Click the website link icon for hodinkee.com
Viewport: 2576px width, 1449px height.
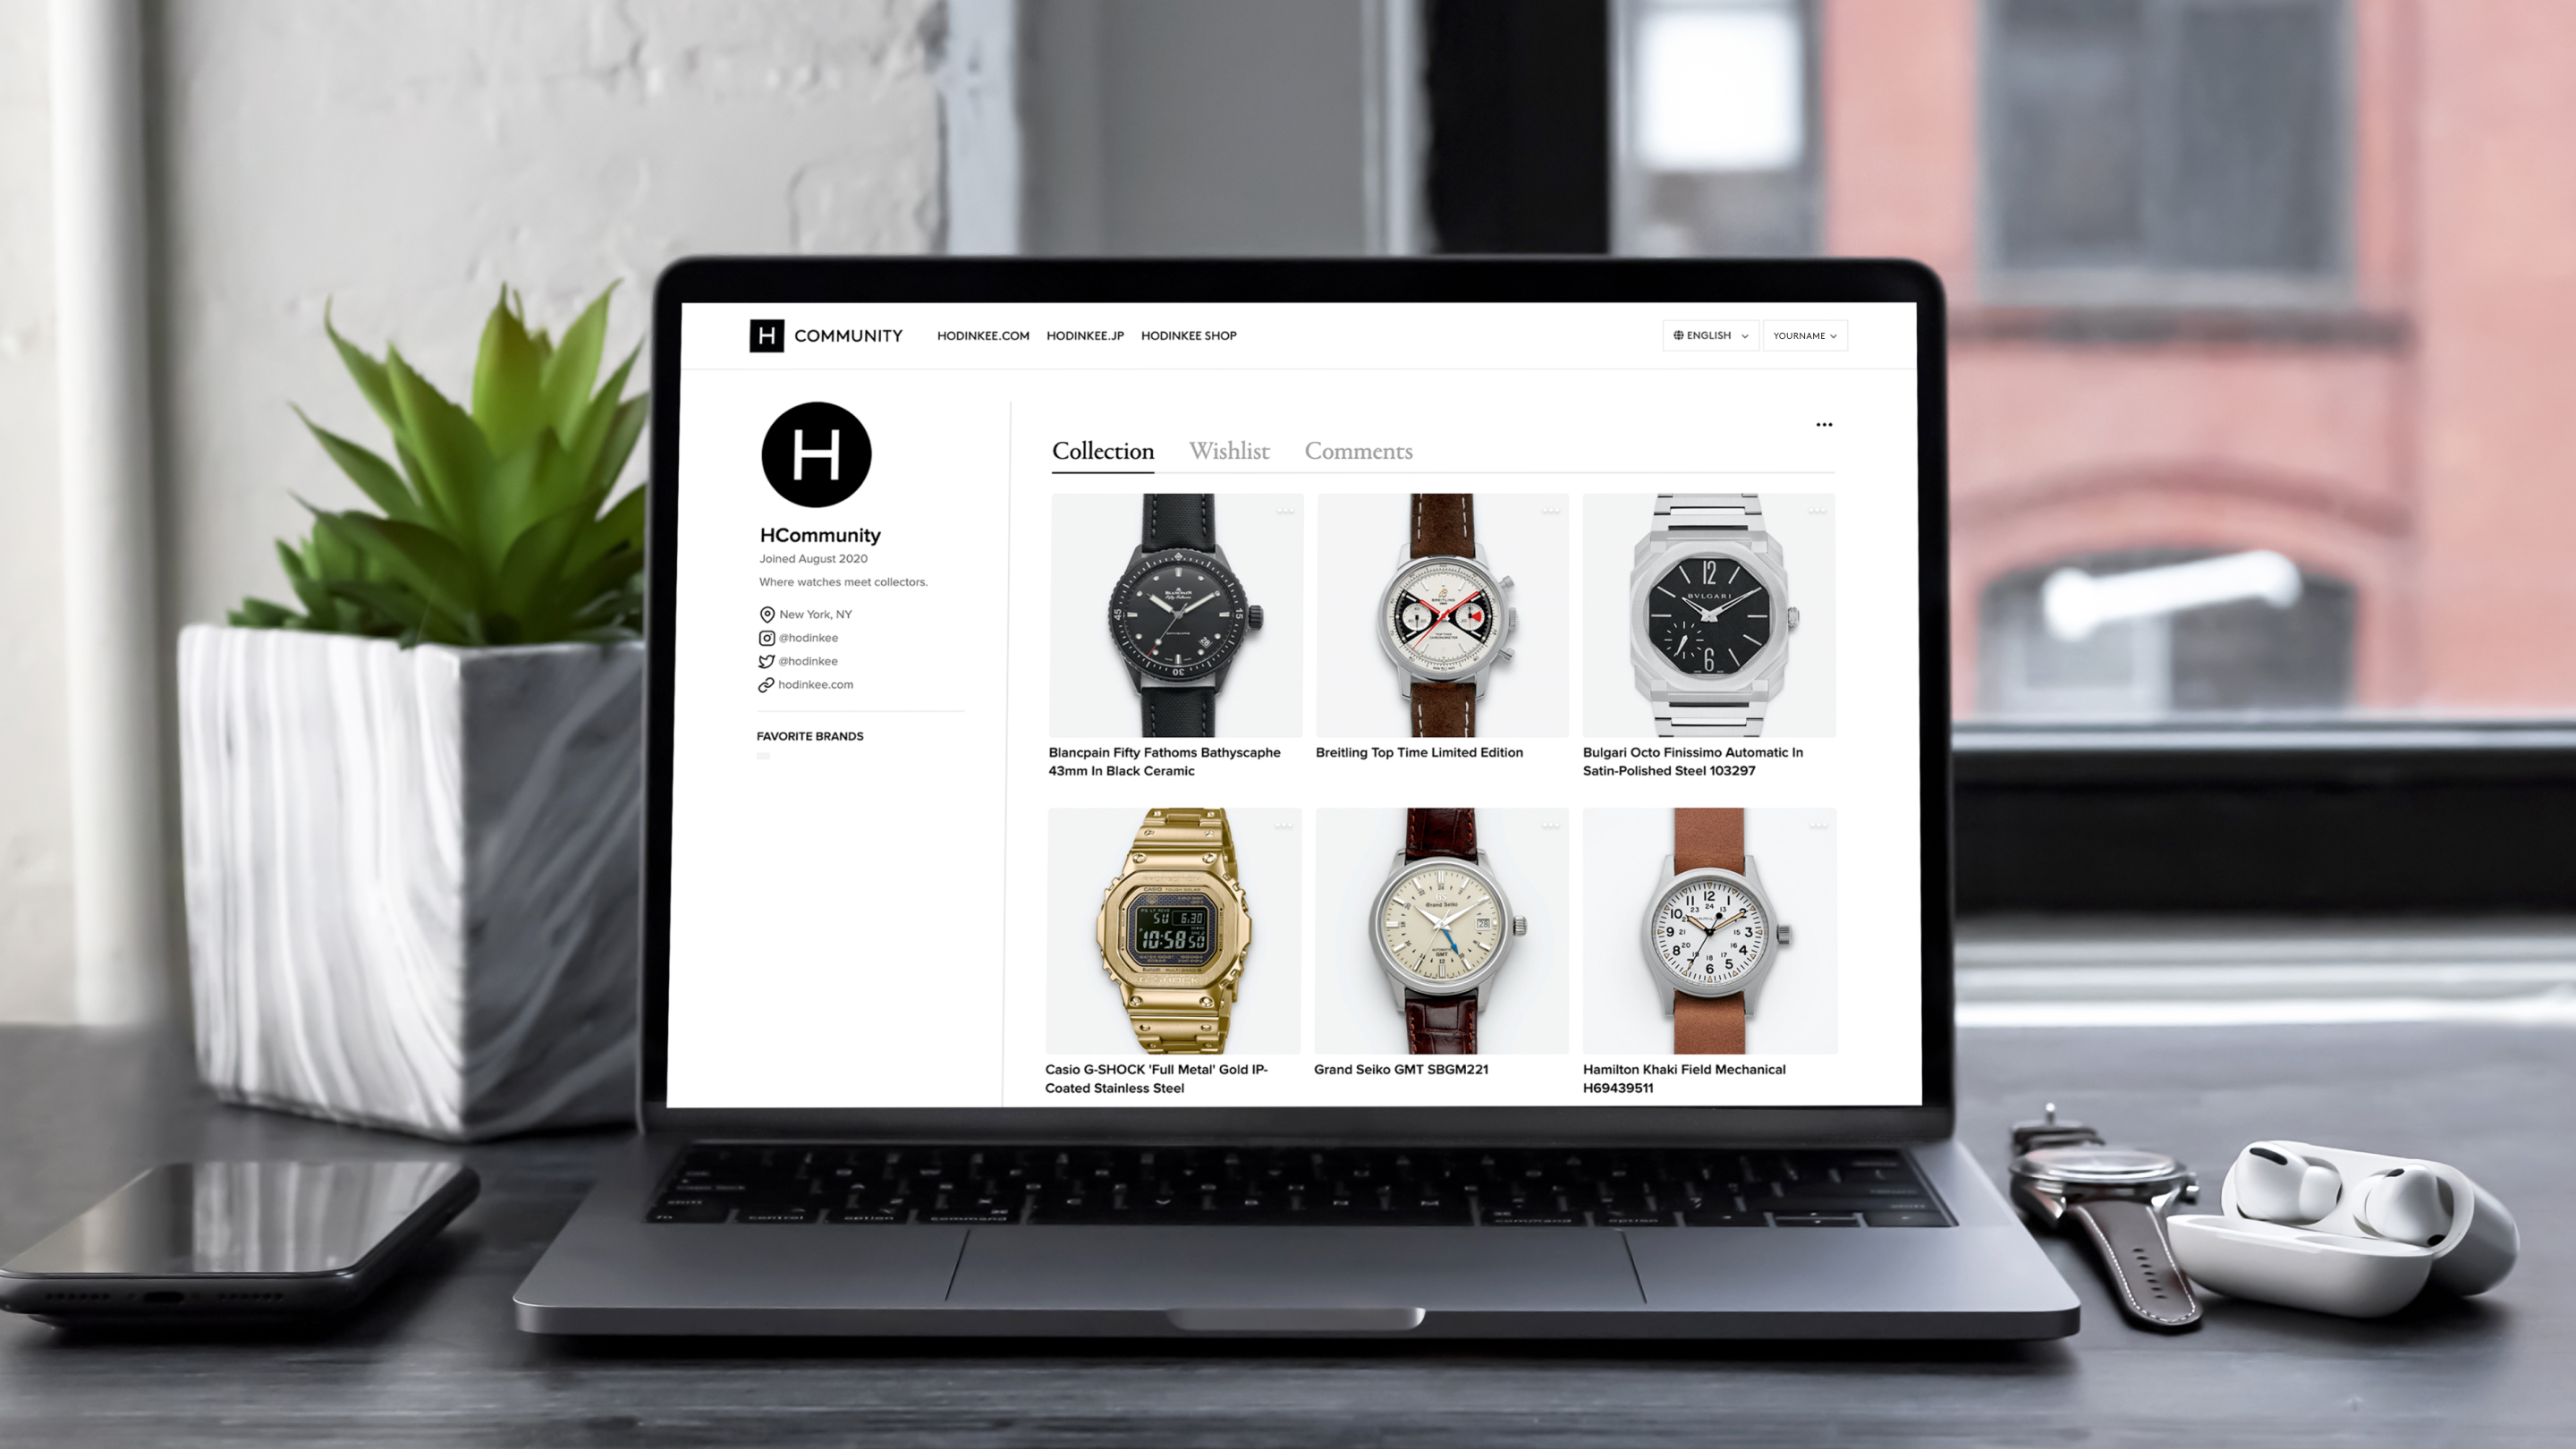pos(766,684)
